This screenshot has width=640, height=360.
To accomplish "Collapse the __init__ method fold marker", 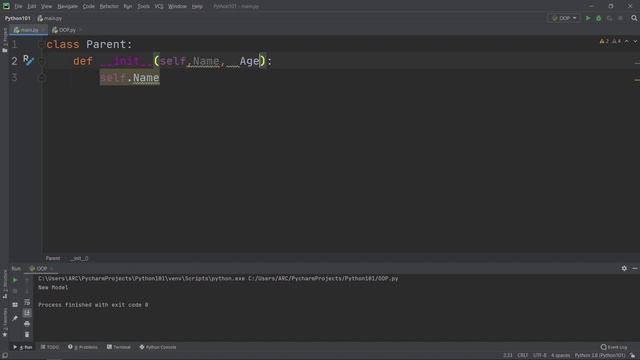I will pos(41,61).
